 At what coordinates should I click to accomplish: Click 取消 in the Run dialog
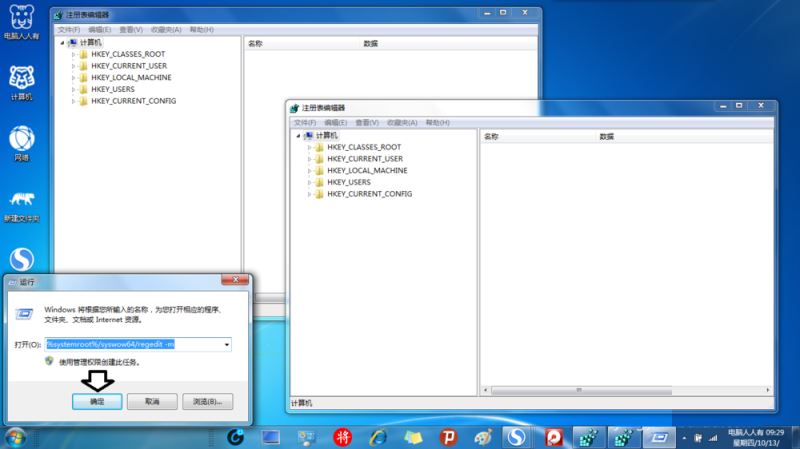(151, 400)
